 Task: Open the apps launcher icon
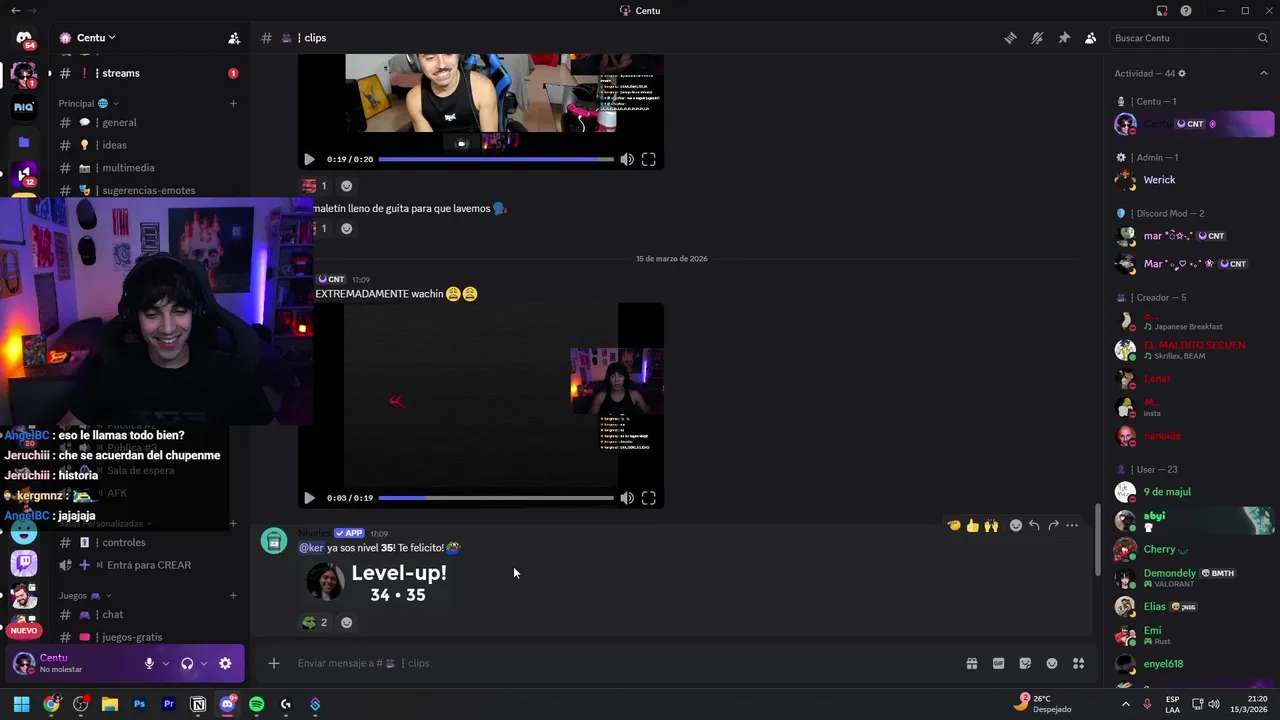coord(1078,663)
